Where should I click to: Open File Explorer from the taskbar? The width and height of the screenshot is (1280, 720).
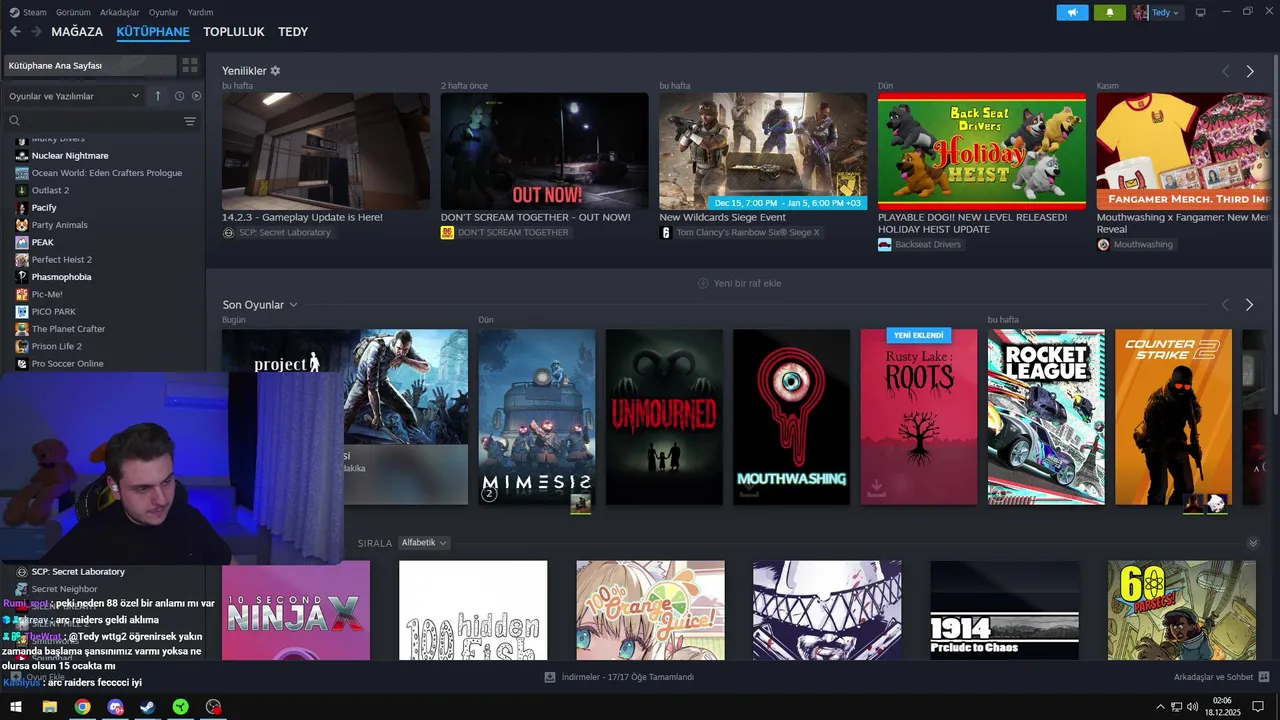click(49, 707)
